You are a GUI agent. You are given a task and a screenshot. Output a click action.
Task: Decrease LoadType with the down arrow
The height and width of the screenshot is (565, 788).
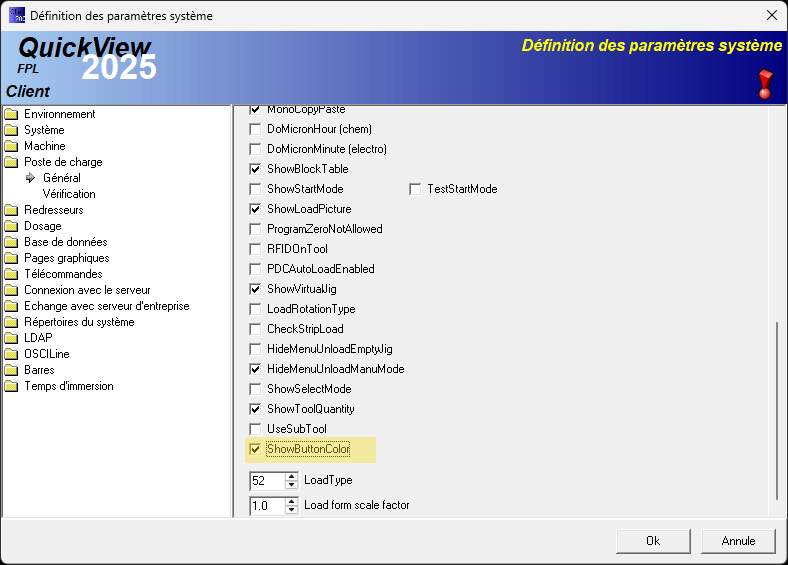(x=291, y=485)
